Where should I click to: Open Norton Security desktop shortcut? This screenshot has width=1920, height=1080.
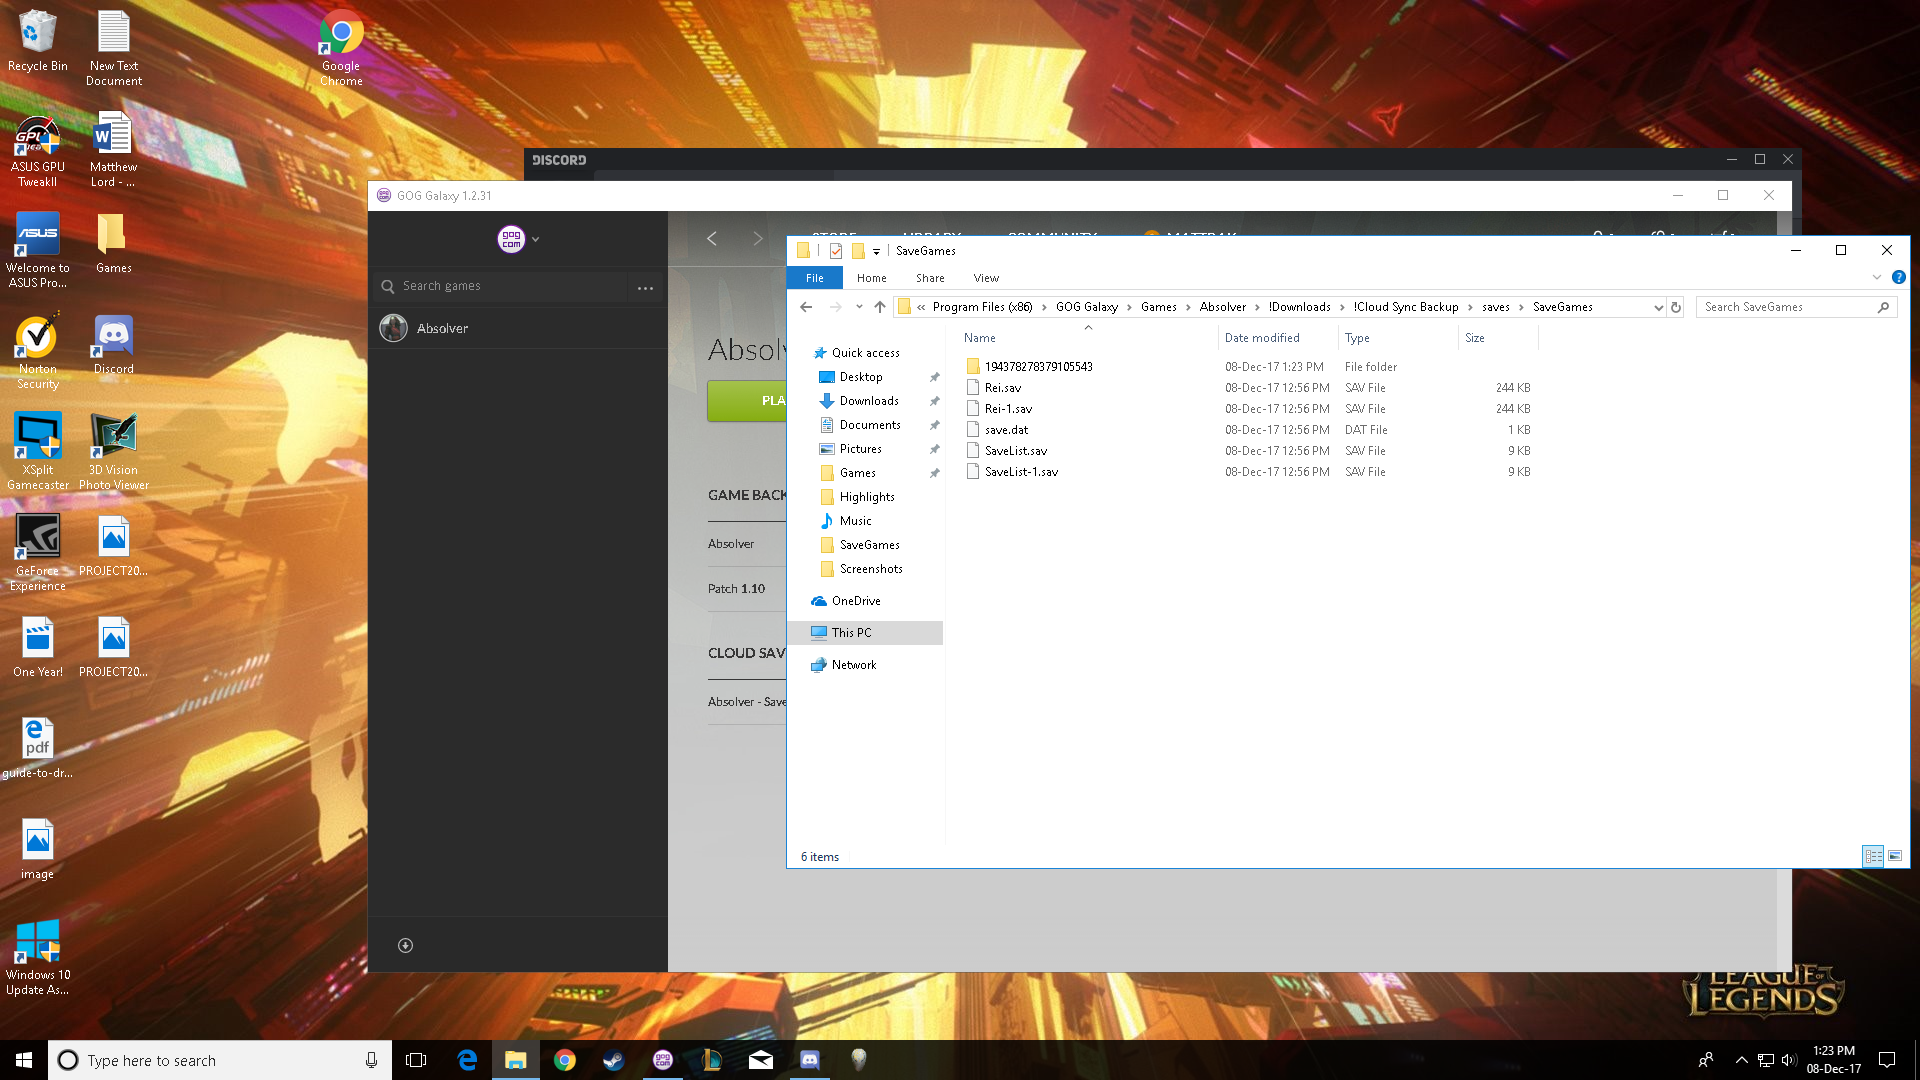click(x=37, y=350)
